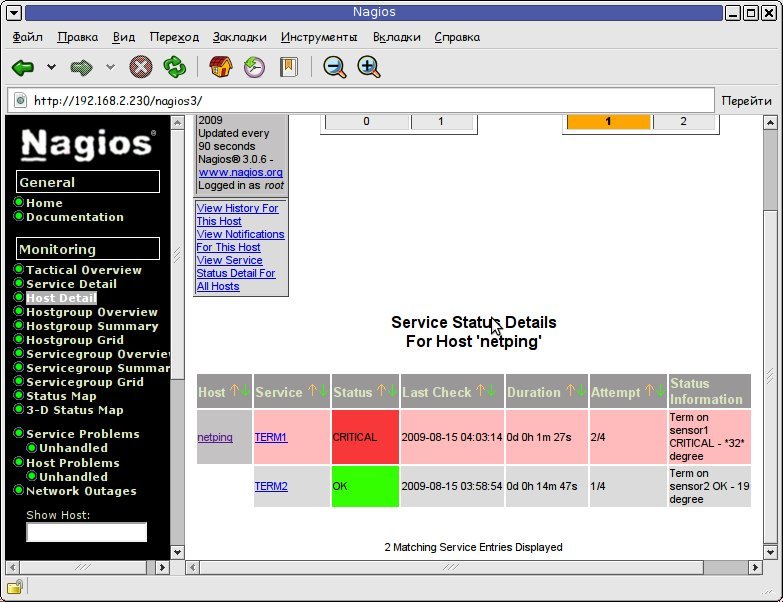Open the Закладки menu
Viewport: 783px width, 602px height.
tap(240, 37)
